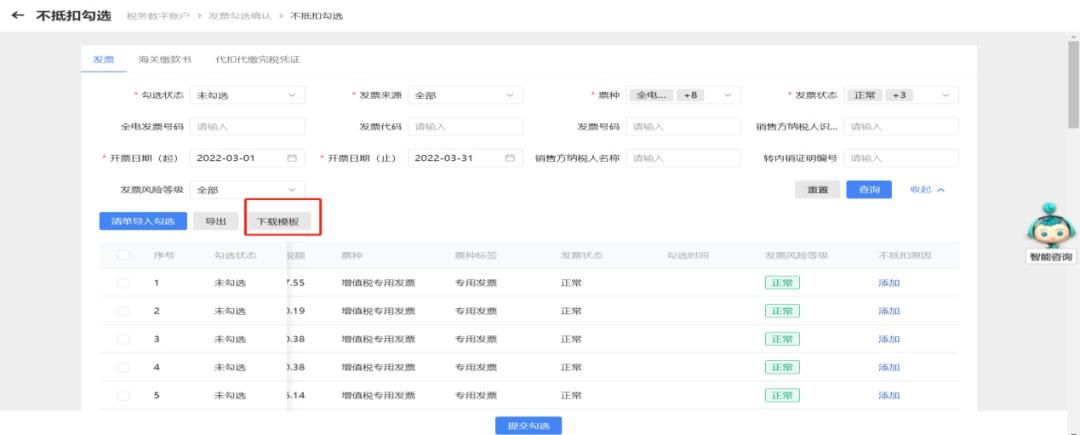1080x435 pixels.
Task: Click the +3 tag in 发票状态 field
Action: pos(899,95)
